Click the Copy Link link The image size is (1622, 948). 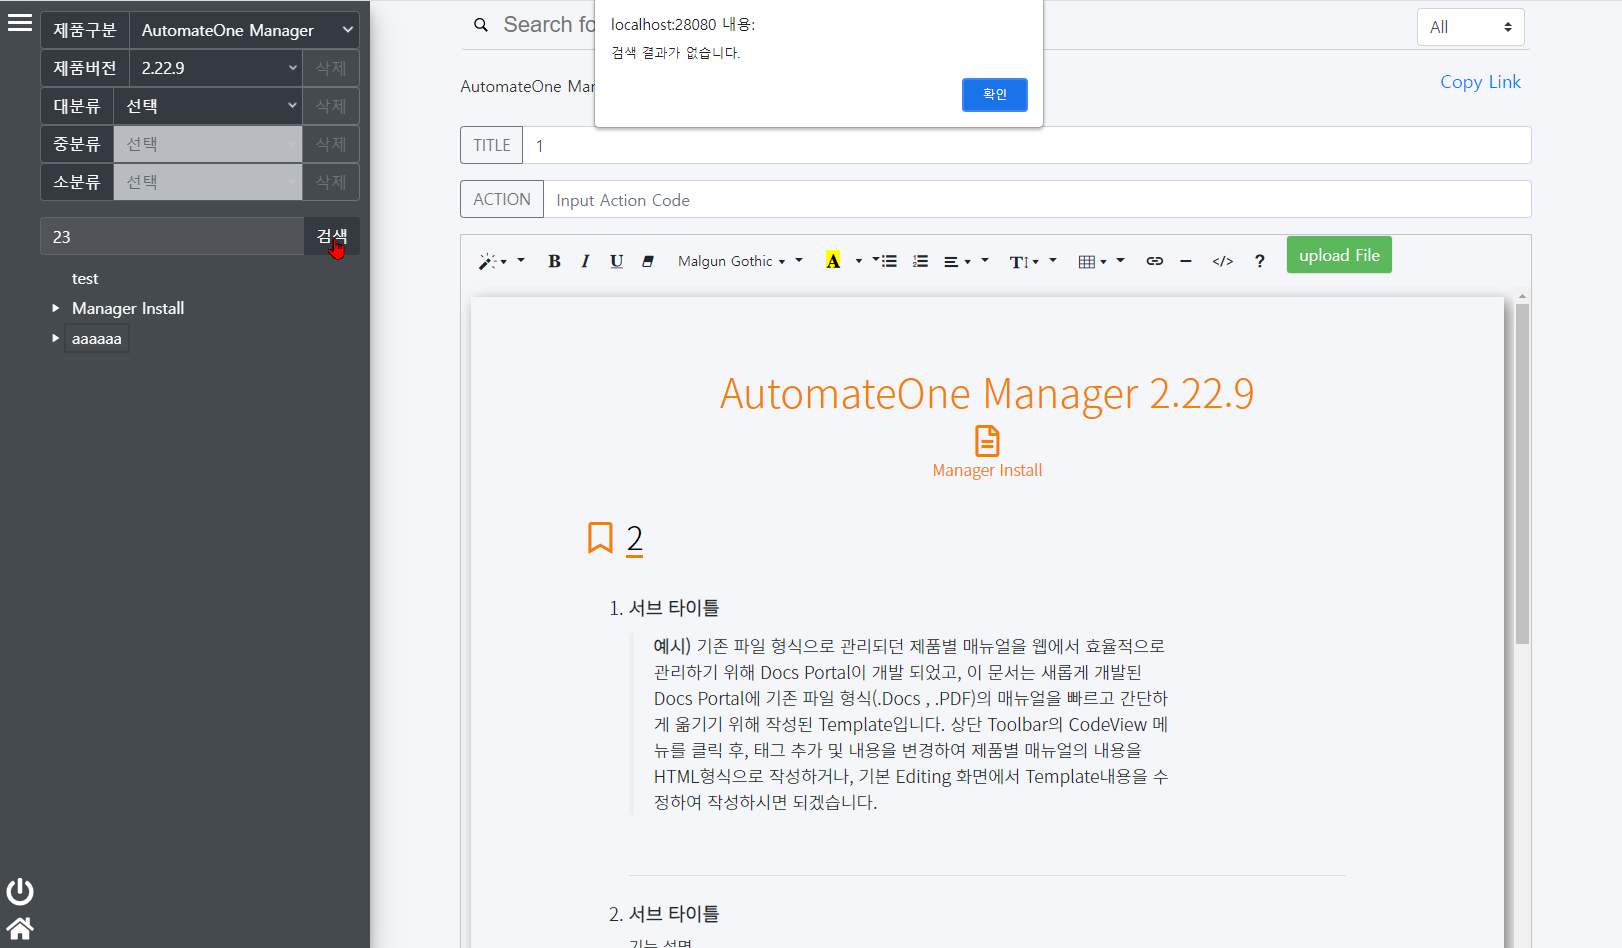coord(1479,82)
